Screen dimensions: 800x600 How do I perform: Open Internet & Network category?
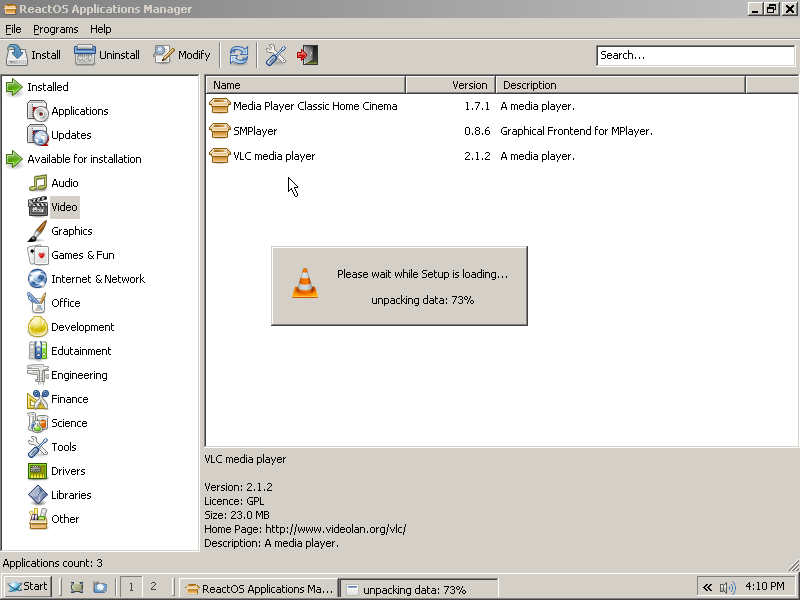[97, 279]
